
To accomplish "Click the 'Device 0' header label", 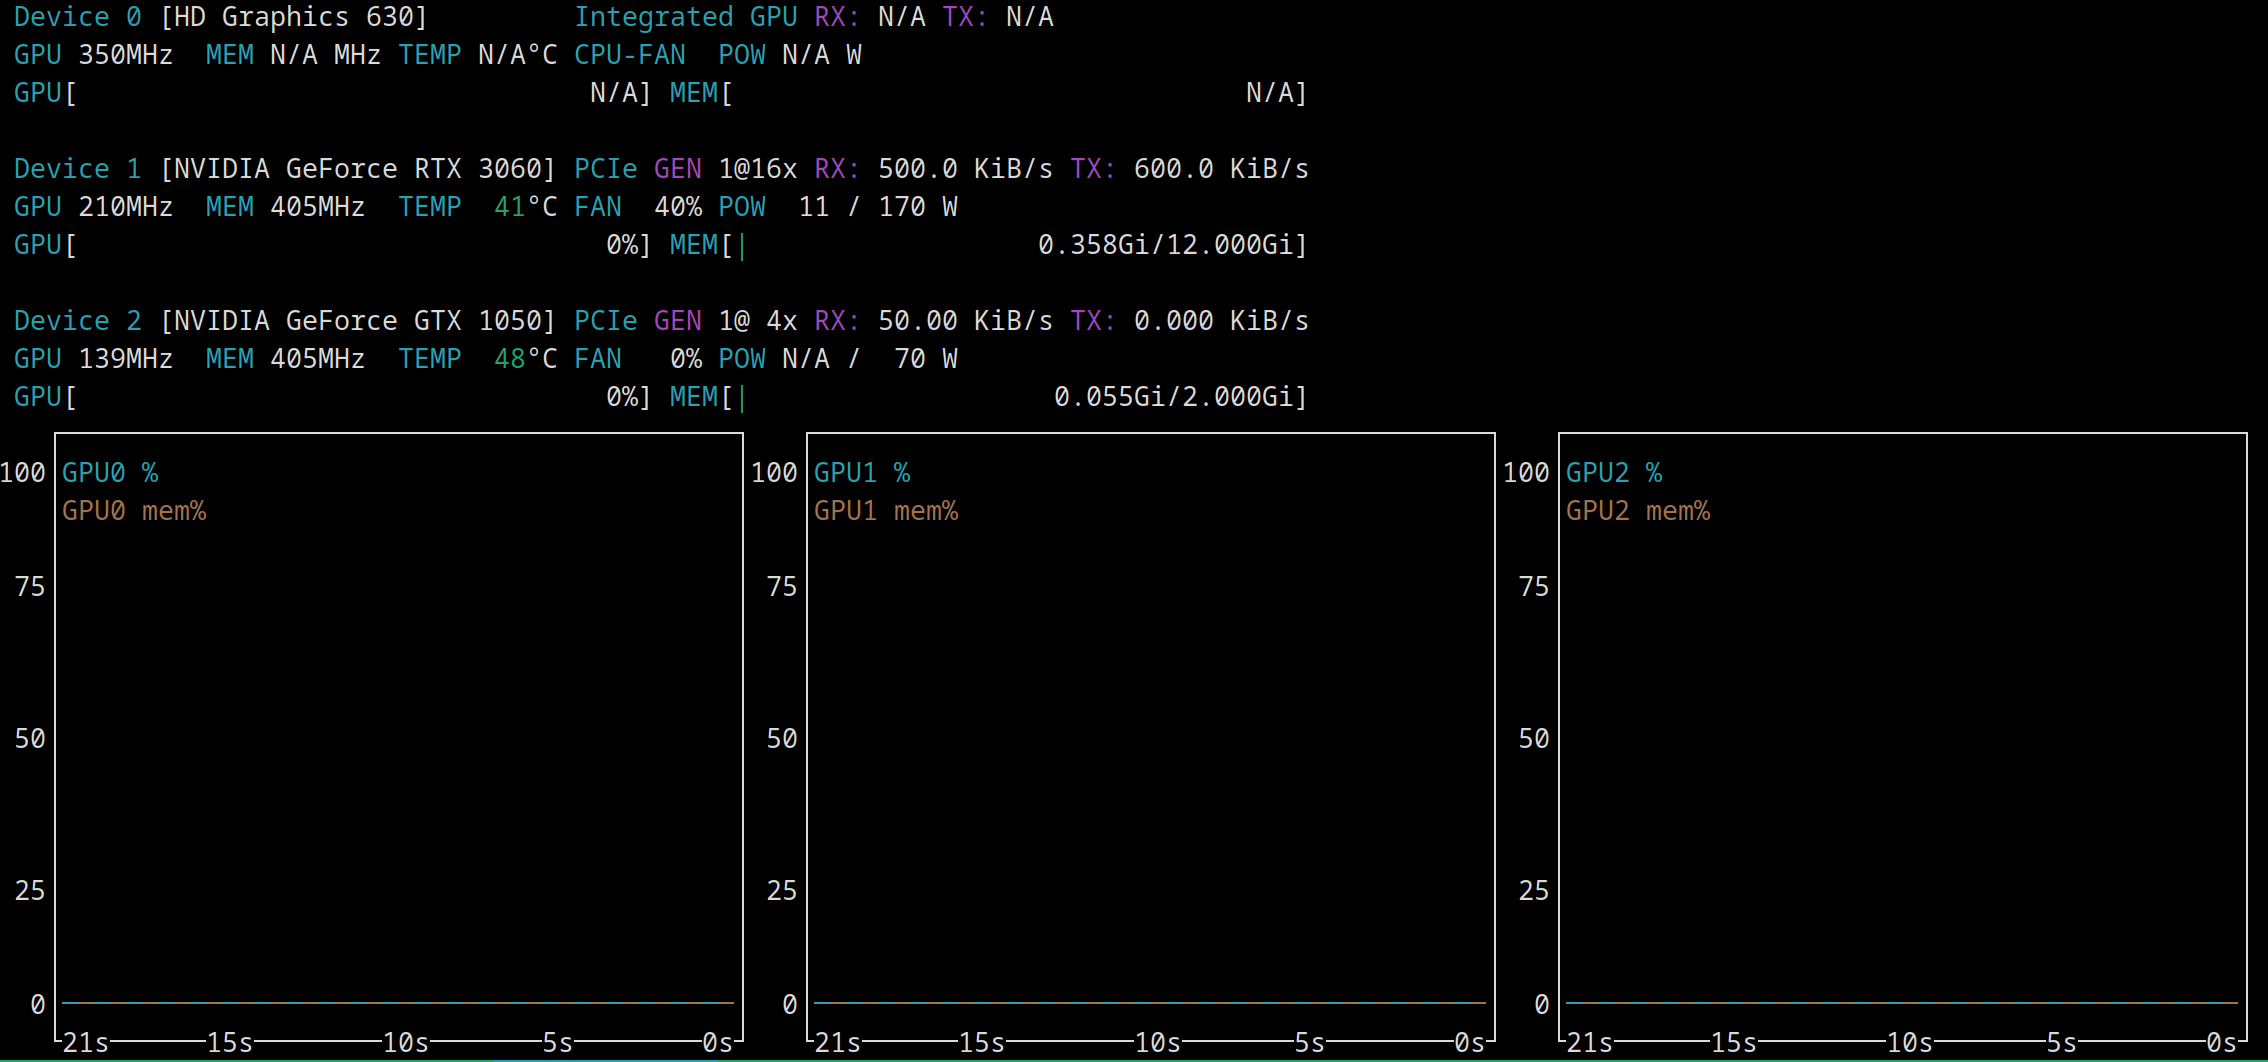I will pos(77,17).
